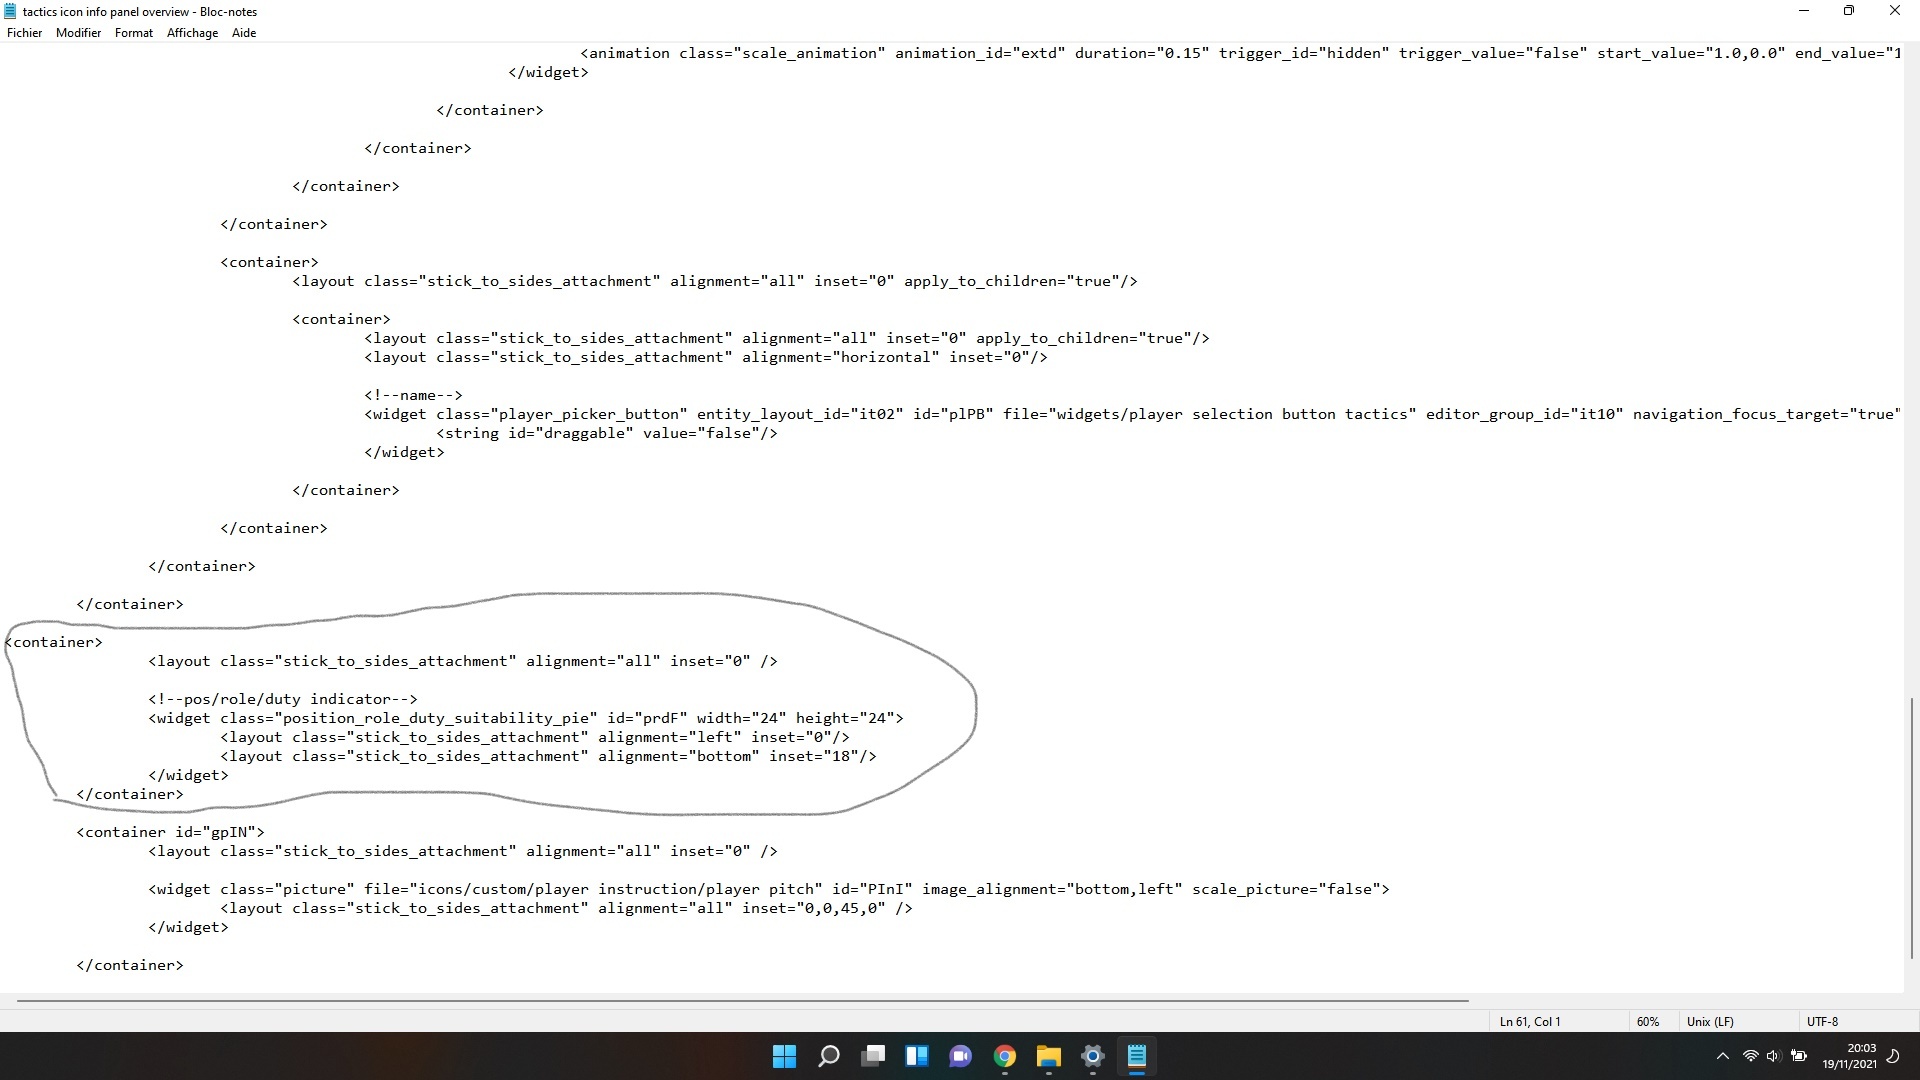Screen dimensions: 1920x1080
Task: Open the clock and date 19/11/2021 panel
Action: tap(1849, 1056)
